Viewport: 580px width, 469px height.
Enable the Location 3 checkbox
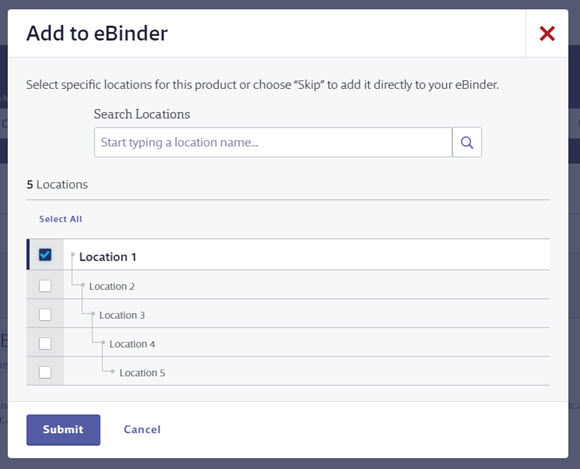click(45, 314)
